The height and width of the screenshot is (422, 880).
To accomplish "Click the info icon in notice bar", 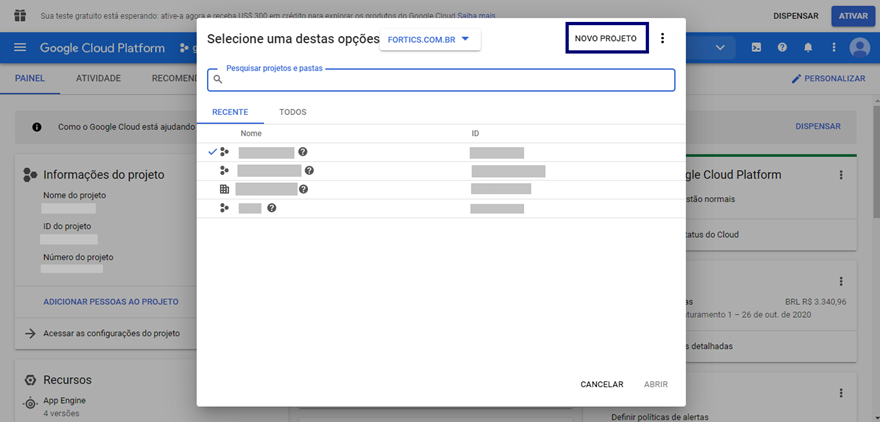I will pos(37,127).
